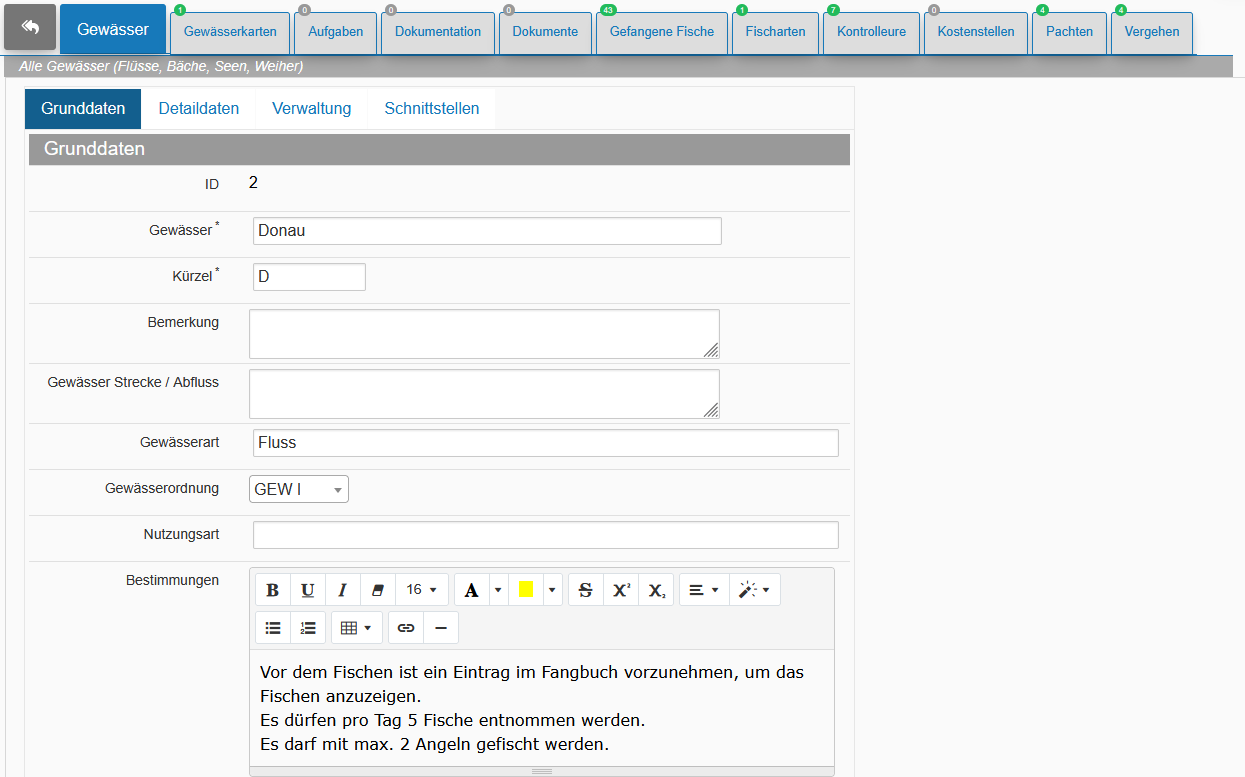
Task: Click the 'Alle Gewässer (Flüsse, Bäche, Seen, Weiher)' heading
Action: click(x=161, y=67)
